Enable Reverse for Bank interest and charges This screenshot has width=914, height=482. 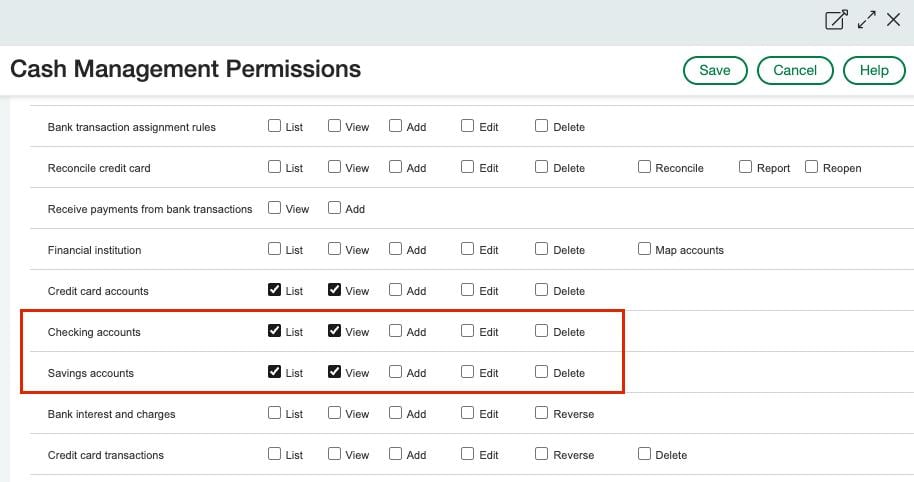point(542,413)
